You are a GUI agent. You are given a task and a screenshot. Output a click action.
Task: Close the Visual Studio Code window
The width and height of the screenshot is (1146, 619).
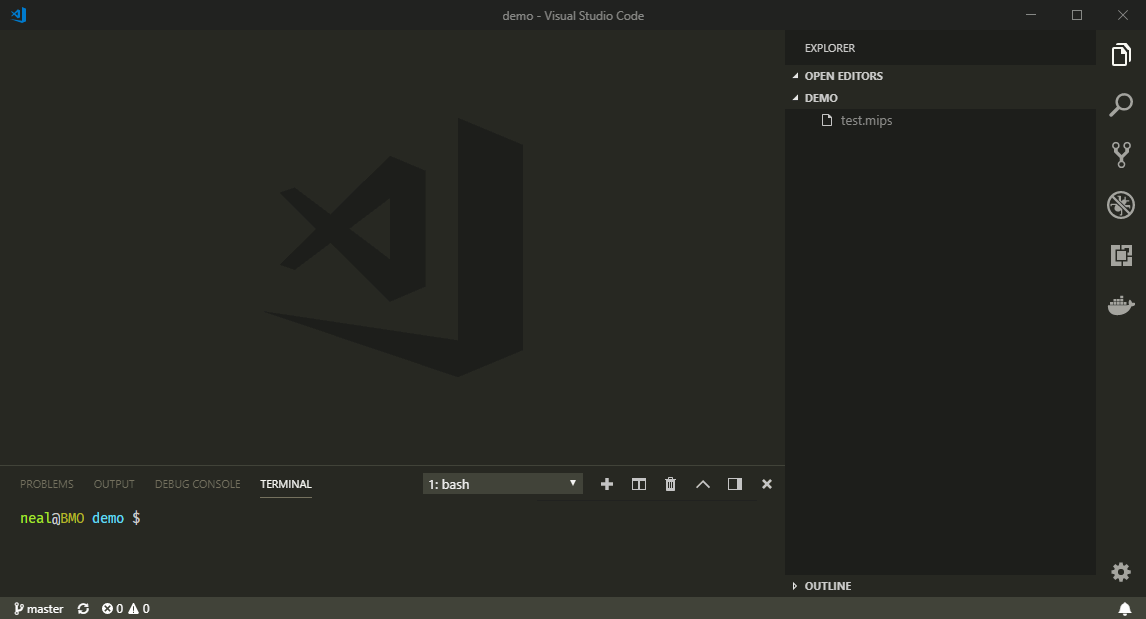[x=1123, y=15]
